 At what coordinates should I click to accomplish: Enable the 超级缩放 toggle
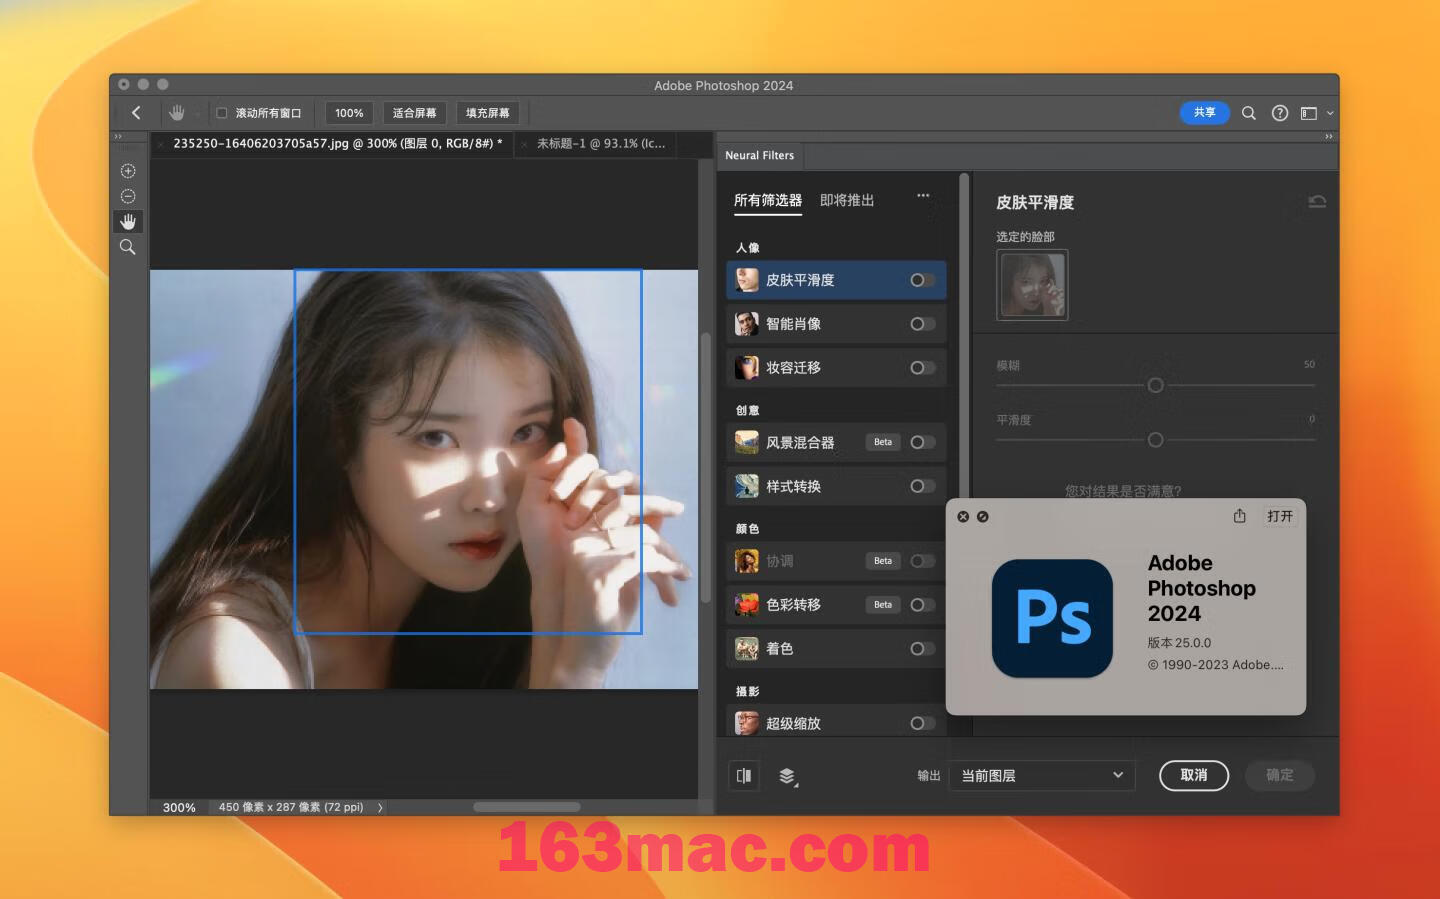coord(922,723)
